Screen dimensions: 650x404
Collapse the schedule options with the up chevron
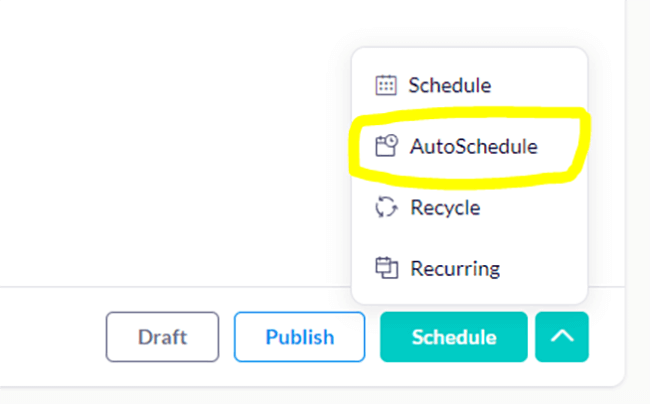(x=562, y=337)
